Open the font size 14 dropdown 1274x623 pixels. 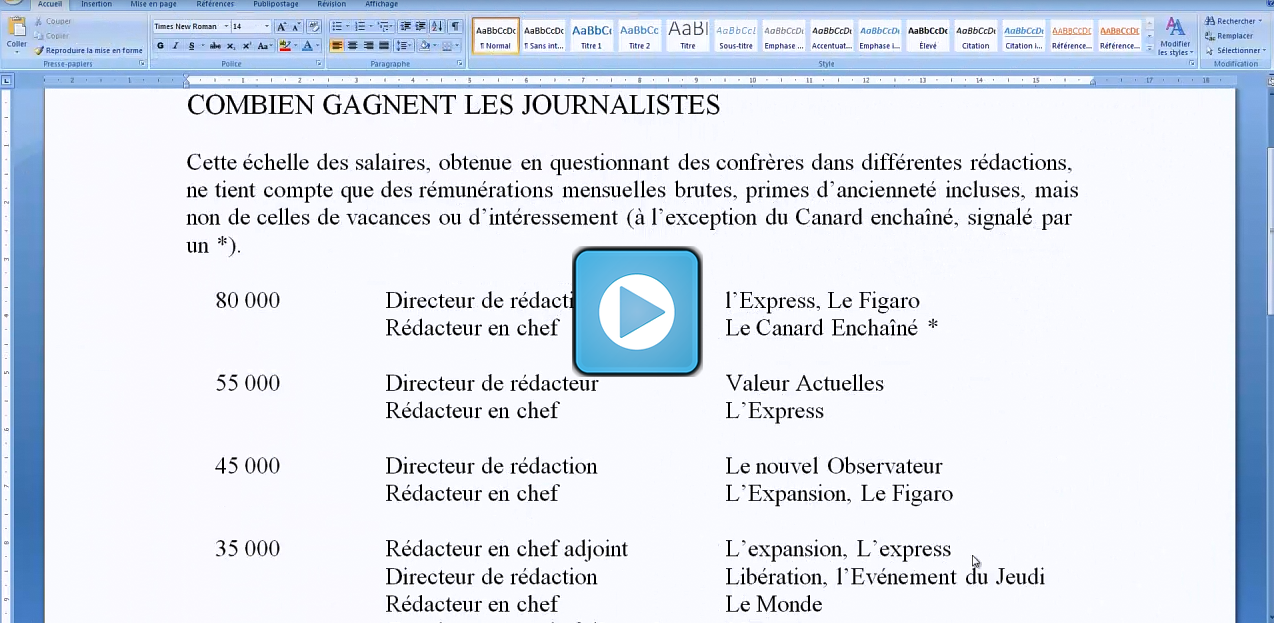(267, 26)
